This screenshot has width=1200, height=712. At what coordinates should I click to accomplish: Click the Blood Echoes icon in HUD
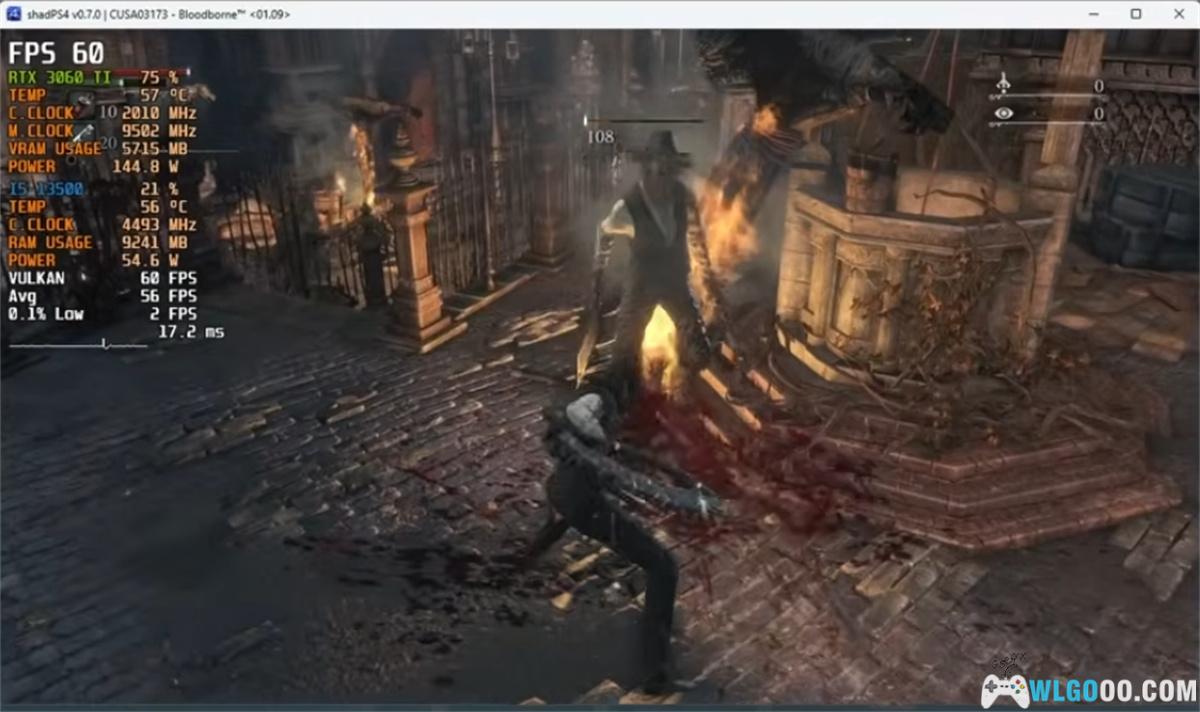click(x=1003, y=87)
